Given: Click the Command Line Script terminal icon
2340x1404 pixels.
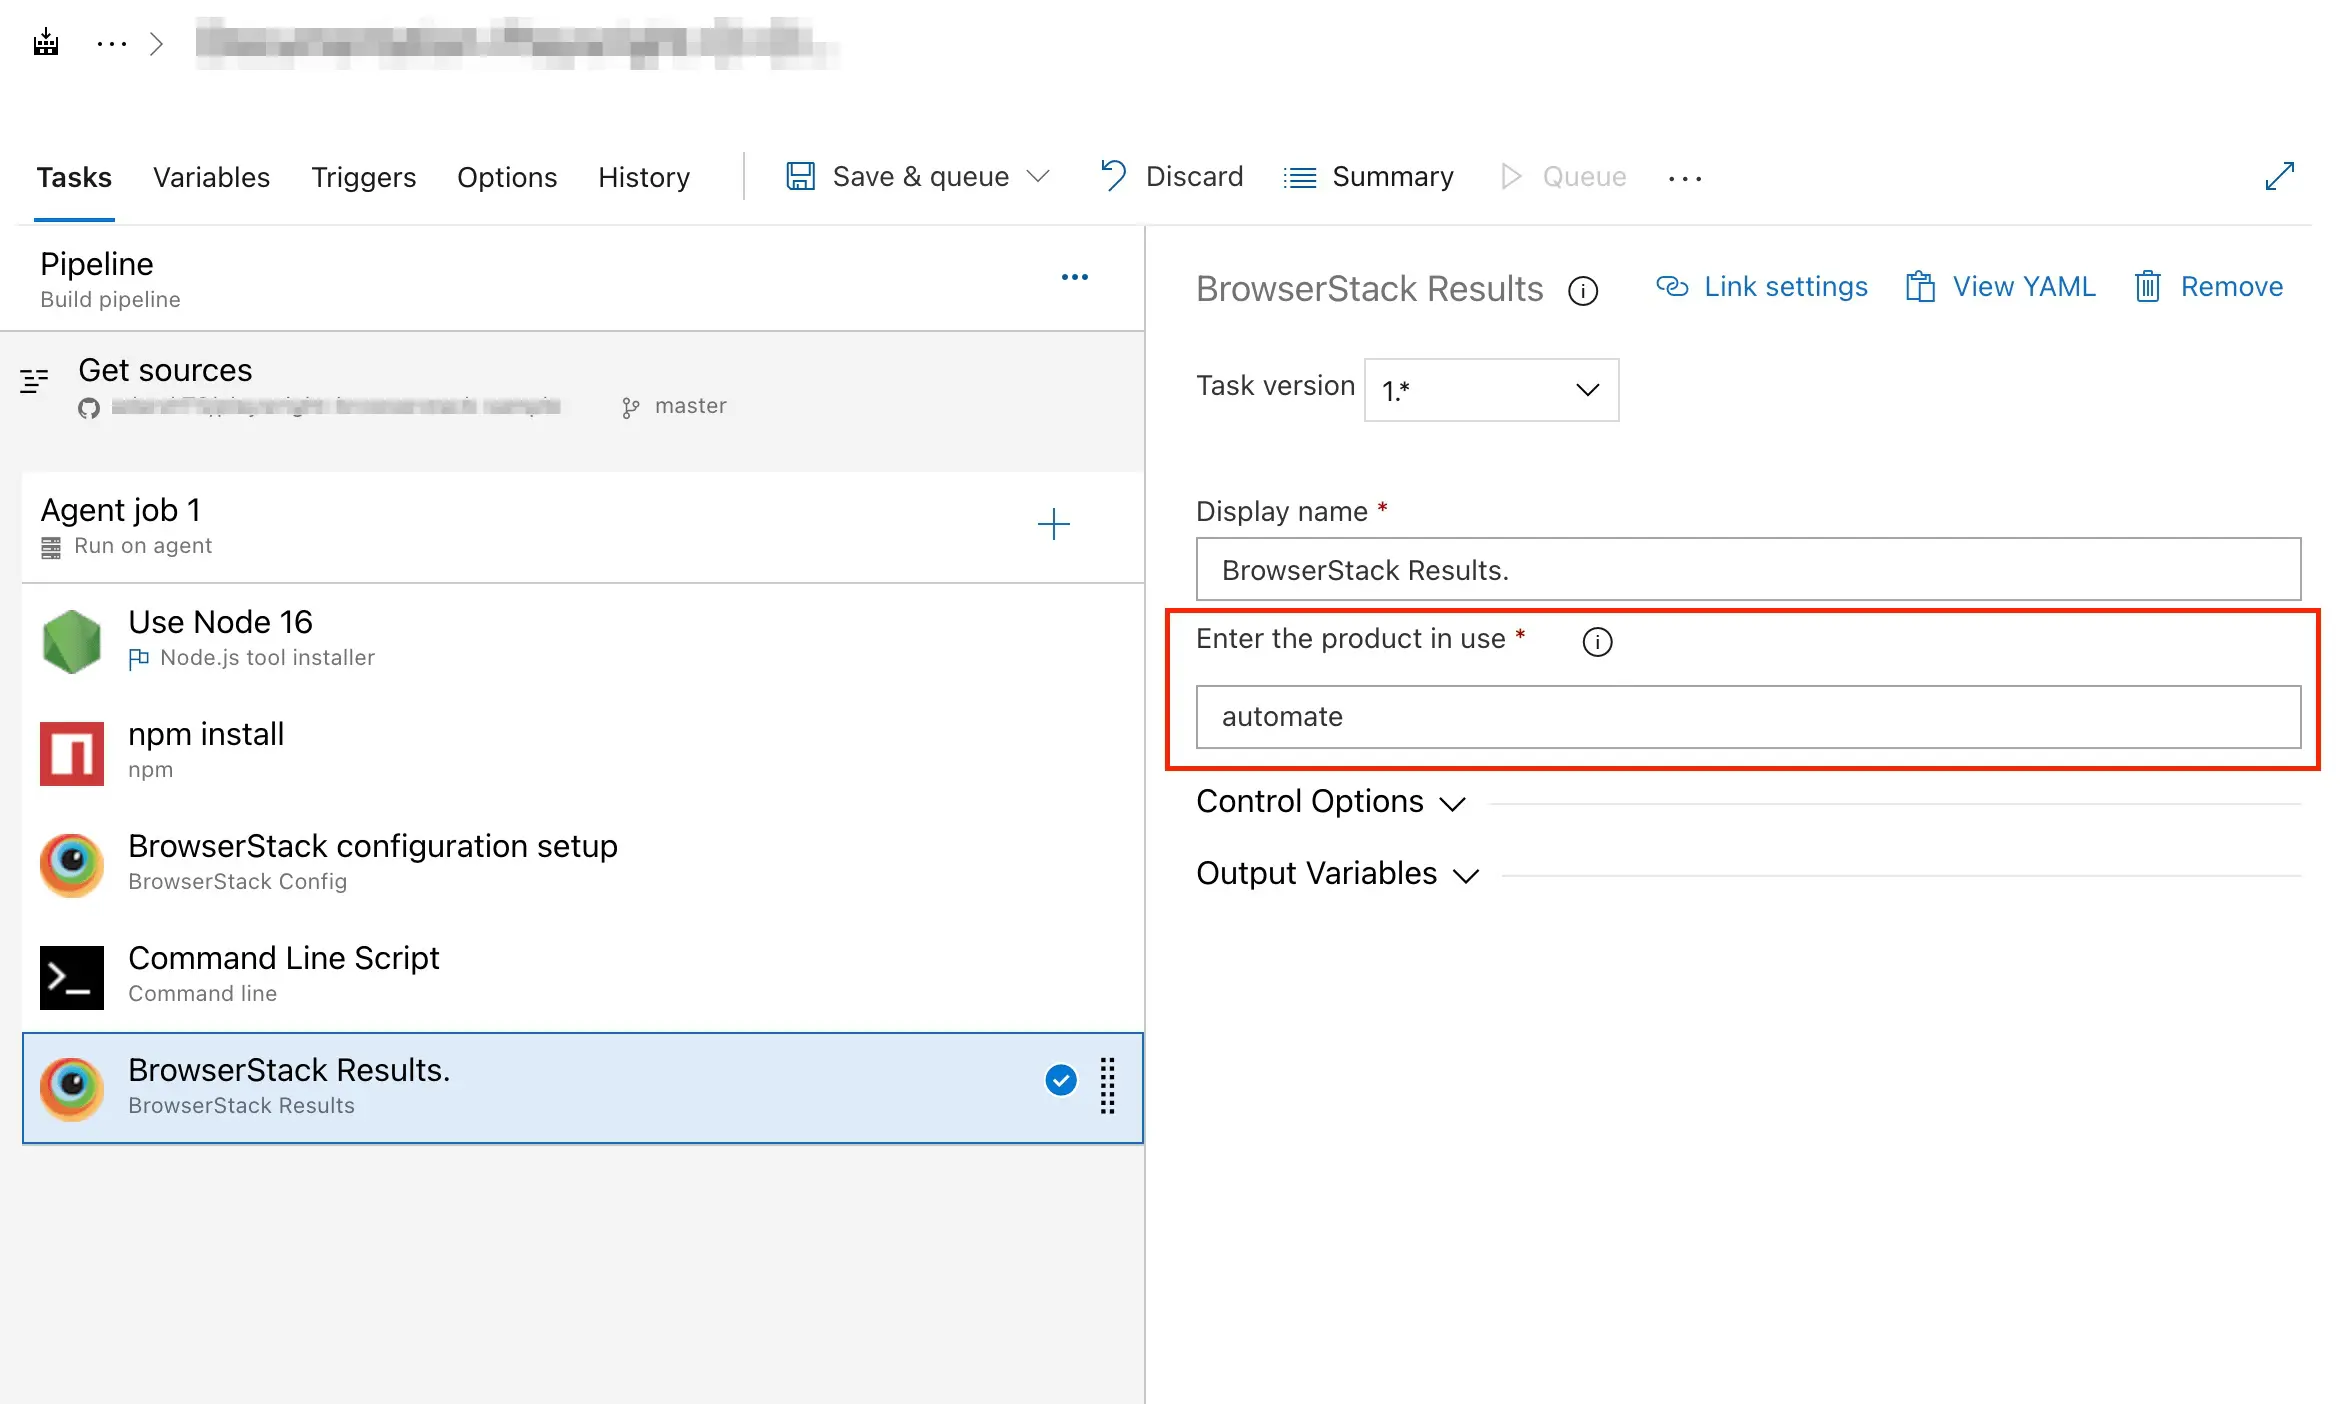Looking at the screenshot, I should [71, 976].
